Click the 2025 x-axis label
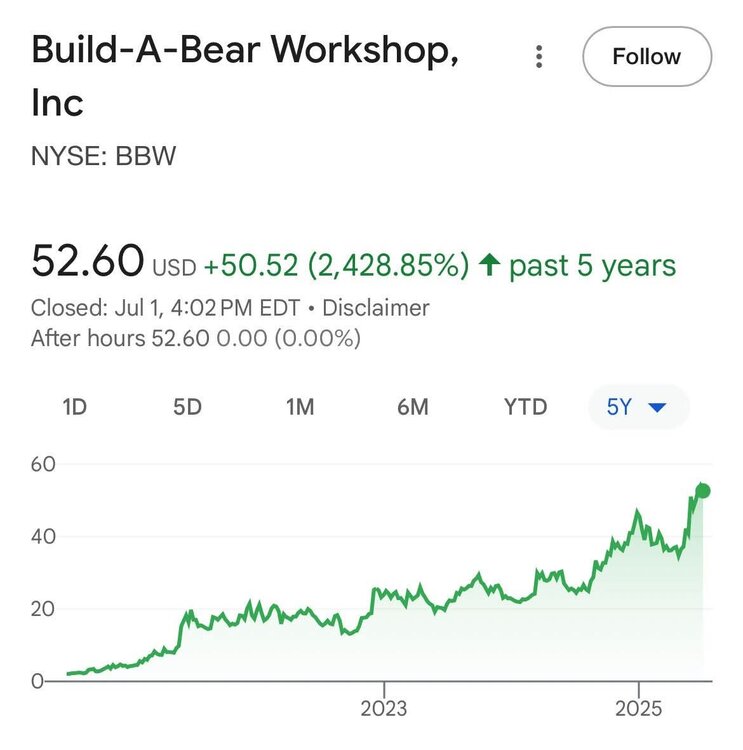Image resolution: width=743 pixels, height=750 pixels. pyautogui.click(x=638, y=708)
